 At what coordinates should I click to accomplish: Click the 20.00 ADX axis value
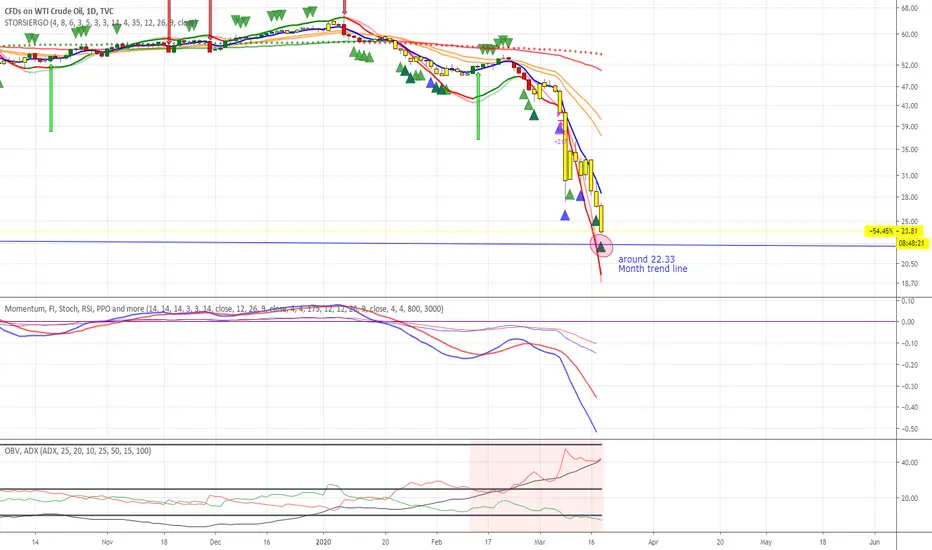[x=909, y=498]
